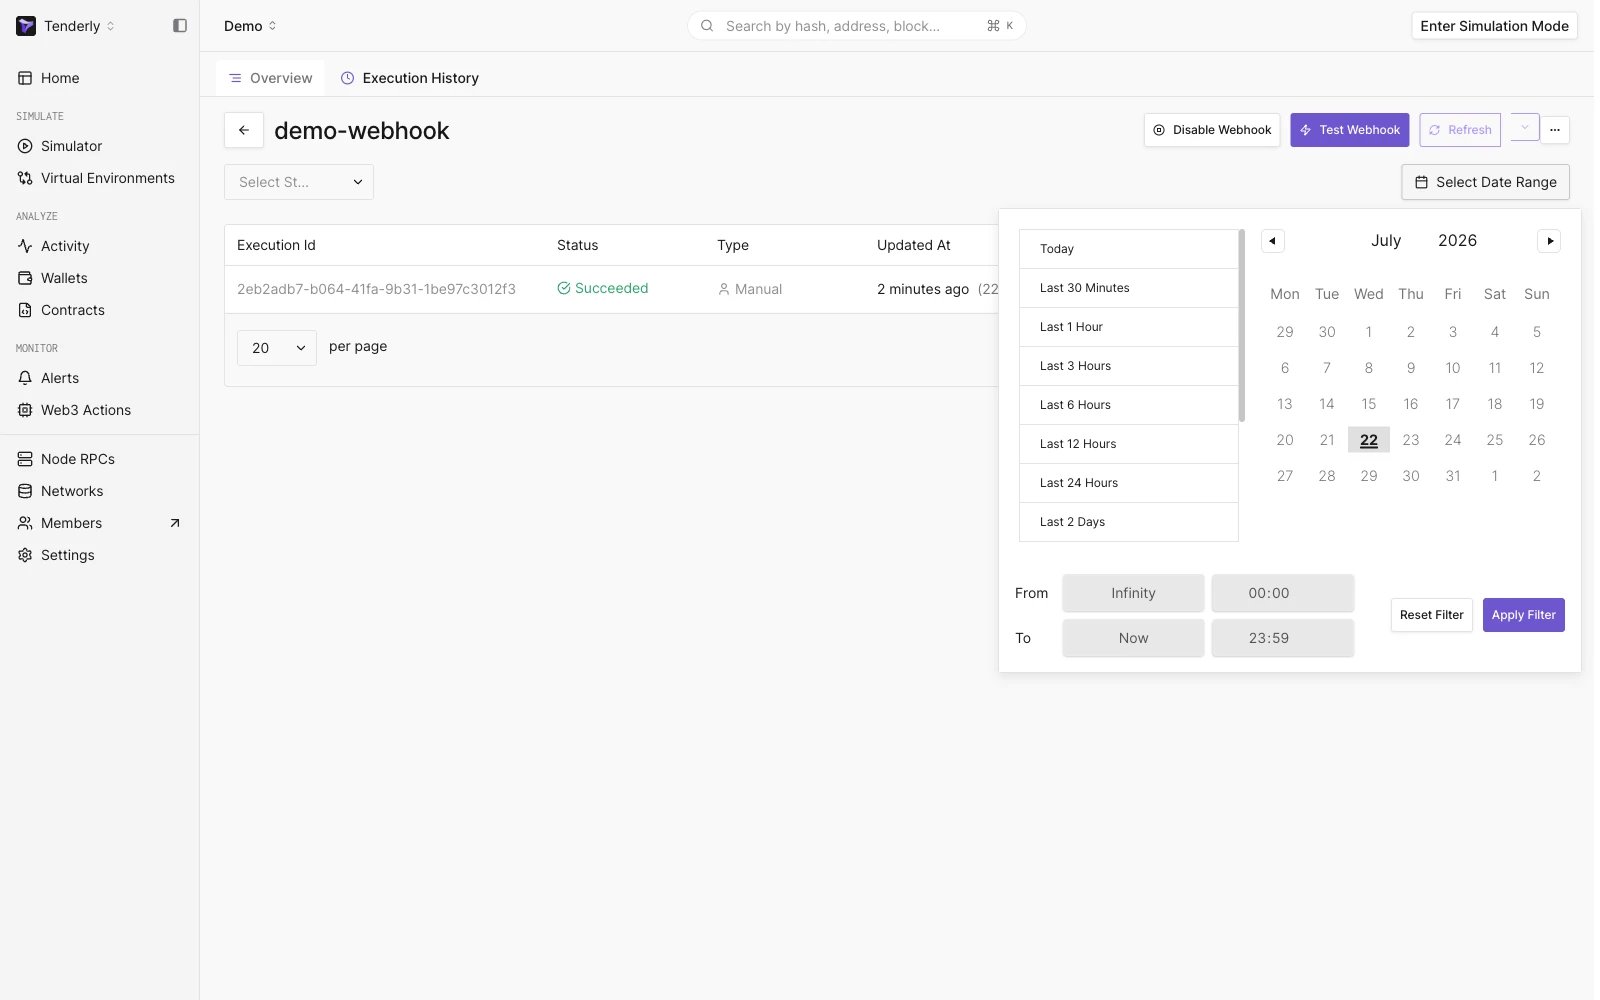Select Last 2 Days preset

tap(1129, 522)
